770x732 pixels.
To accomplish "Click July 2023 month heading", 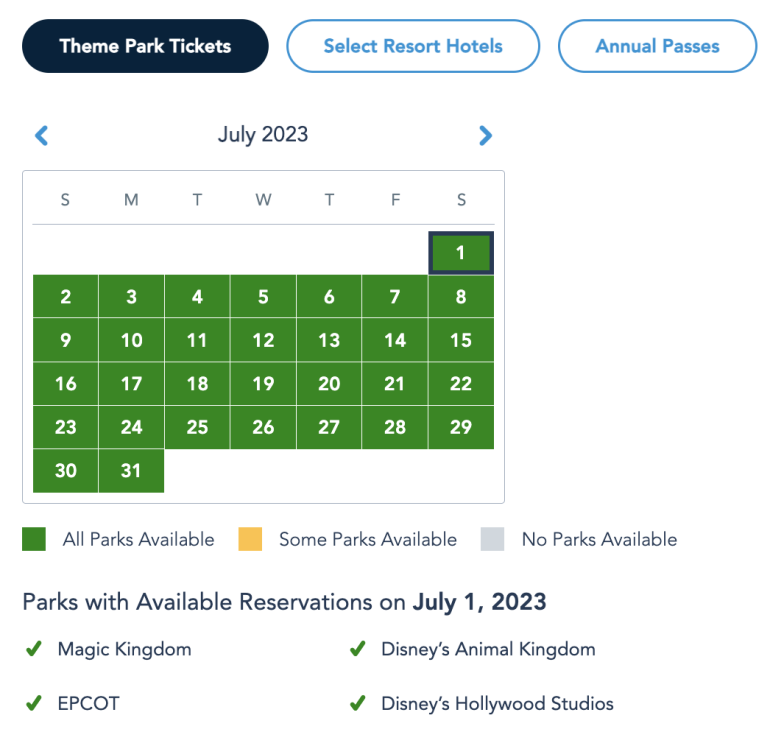I will pos(263,134).
